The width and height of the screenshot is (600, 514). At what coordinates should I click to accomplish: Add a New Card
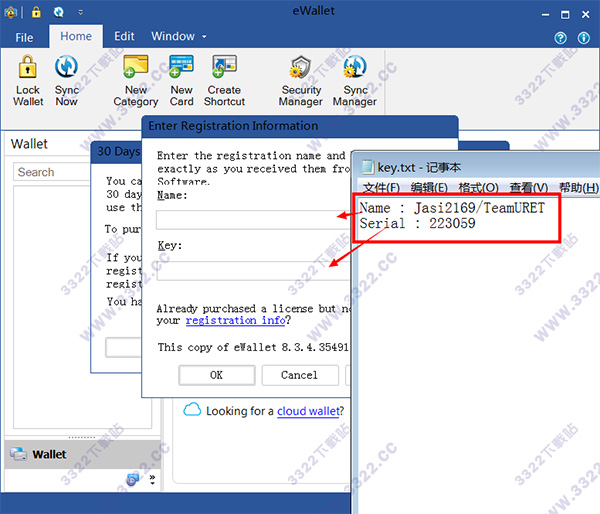coord(181,81)
